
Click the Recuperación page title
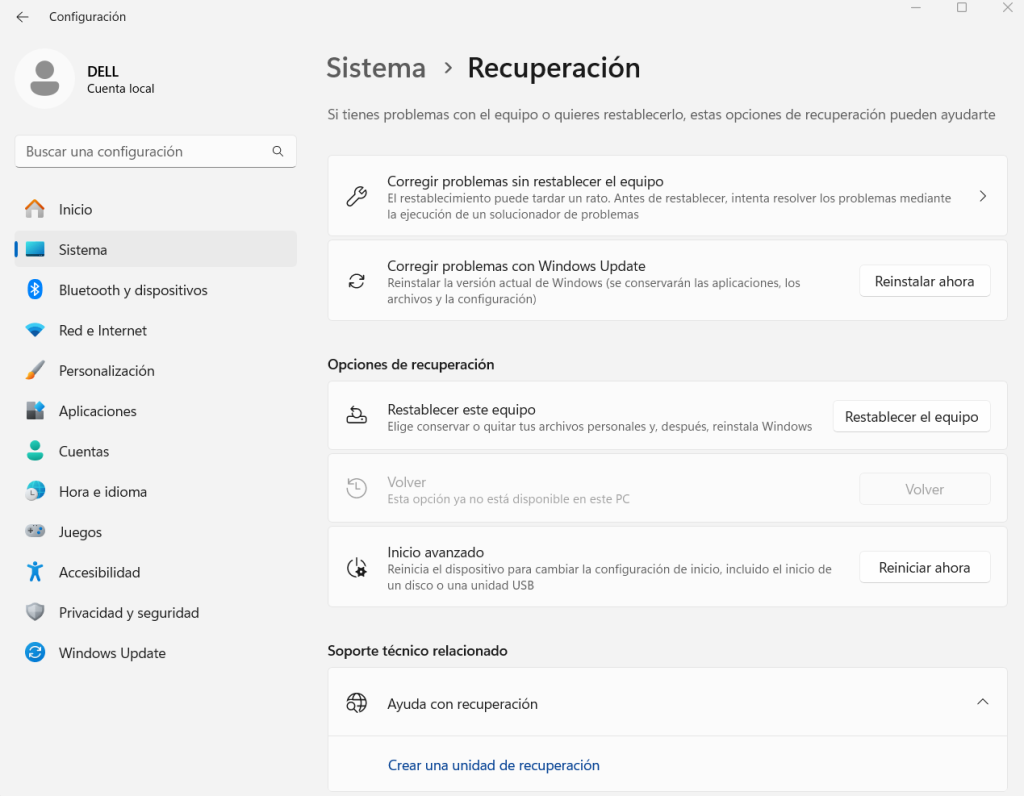tap(554, 68)
